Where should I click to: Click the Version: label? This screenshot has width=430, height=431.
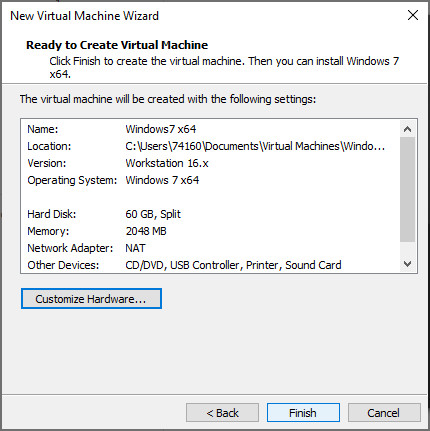tap(47, 163)
